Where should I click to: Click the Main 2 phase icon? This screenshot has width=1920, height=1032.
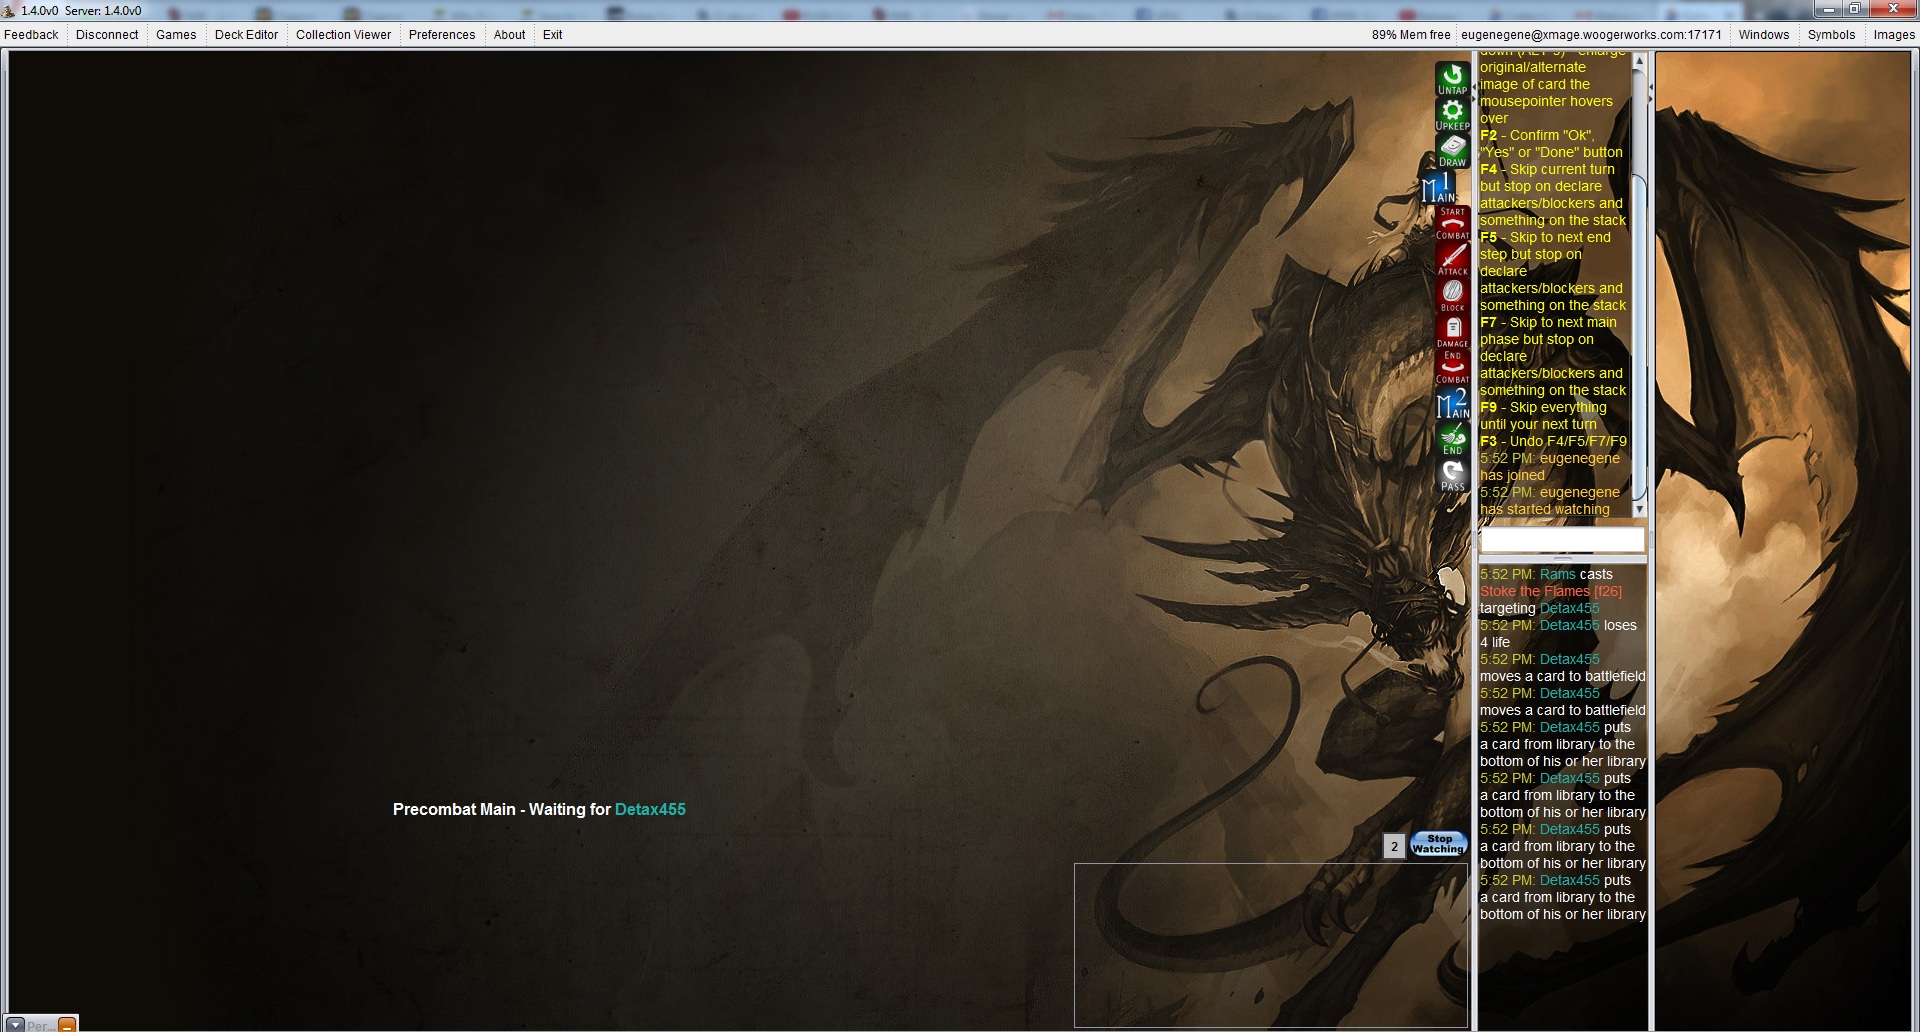pyautogui.click(x=1452, y=402)
